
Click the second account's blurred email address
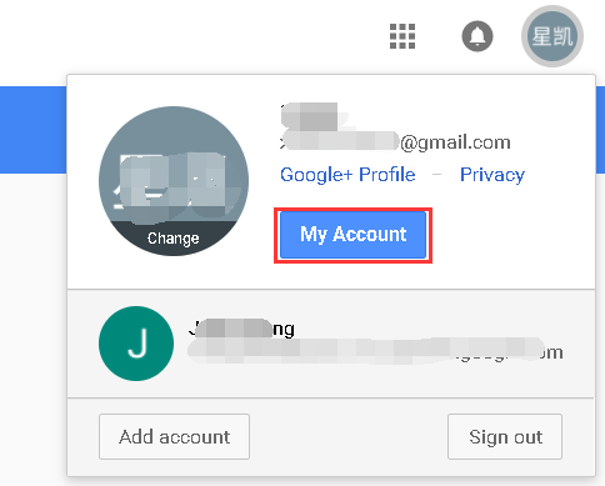pyautogui.click(x=375, y=352)
